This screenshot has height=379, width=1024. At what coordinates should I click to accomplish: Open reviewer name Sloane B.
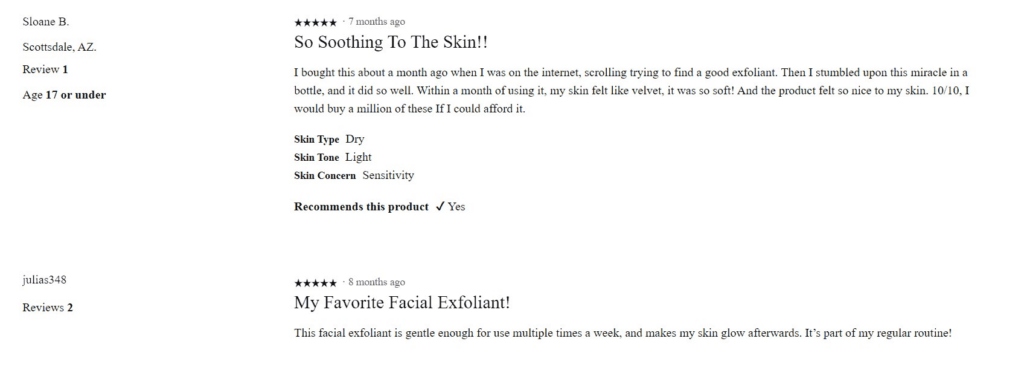(x=46, y=22)
